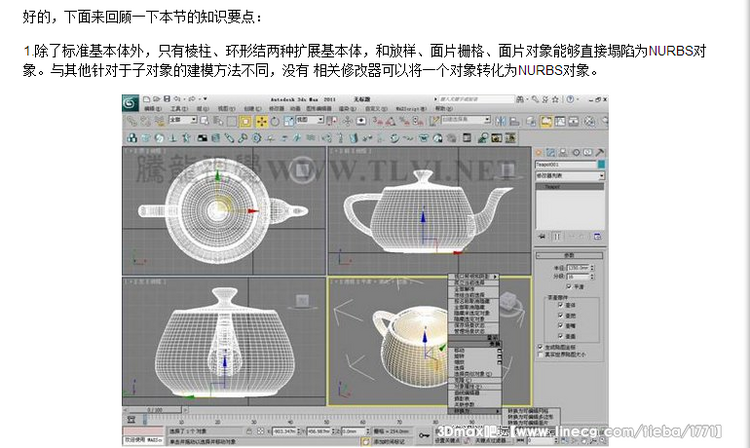Image resolution: width=750 pixels, height=448 pixels.
Task: Choose the Select Object arrow tool
Action: tap(204, 121)
